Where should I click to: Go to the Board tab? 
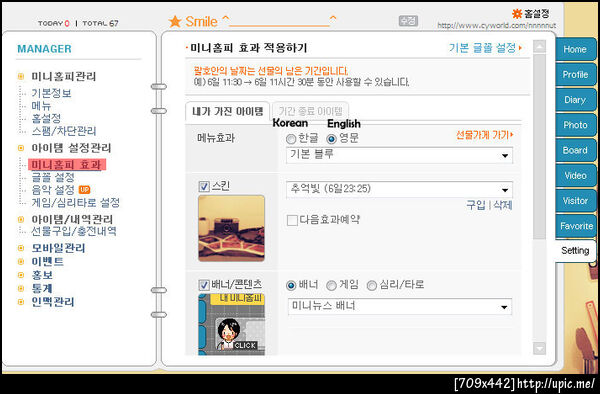[x=575, y=150]
